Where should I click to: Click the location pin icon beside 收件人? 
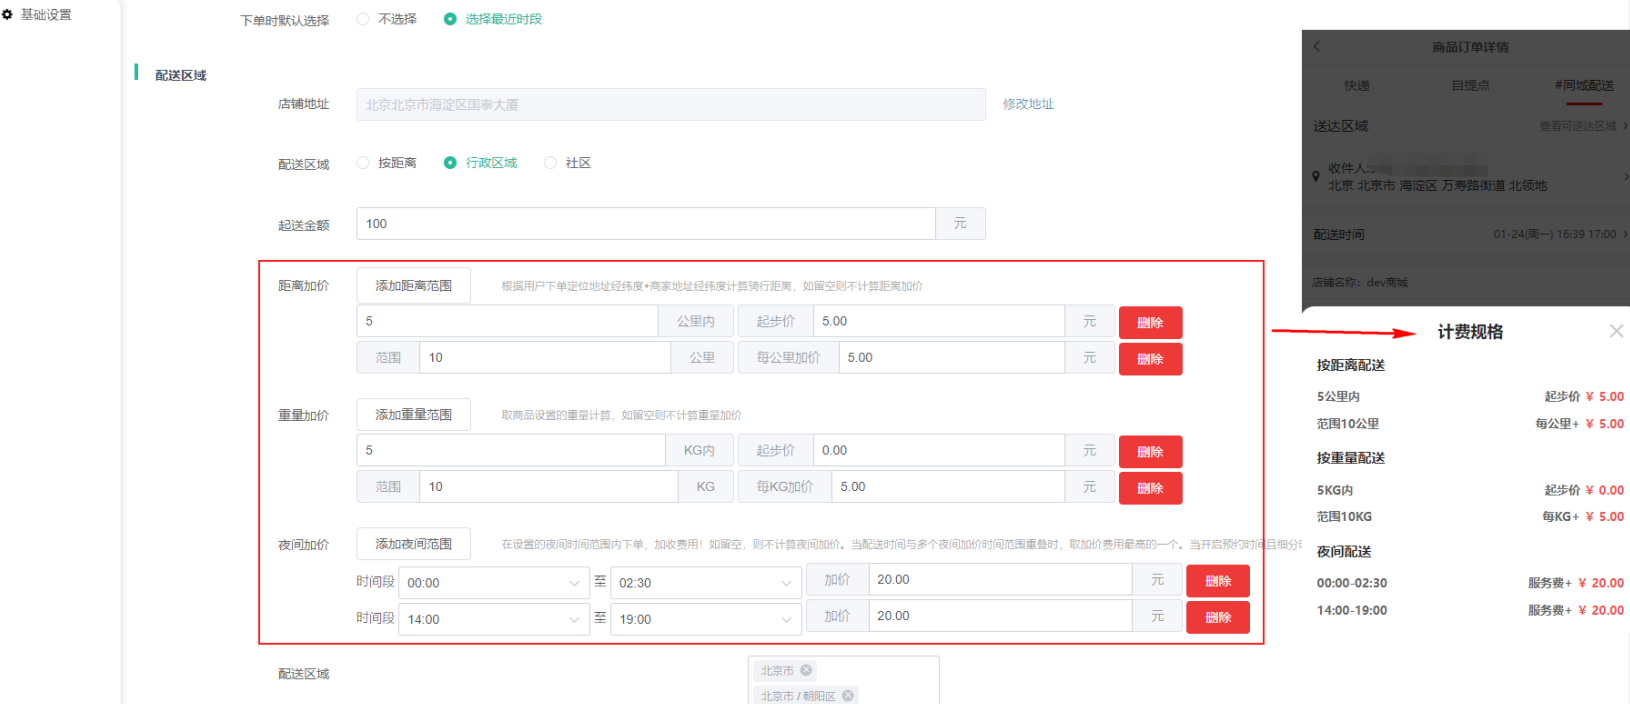(x=1316, y=177)
